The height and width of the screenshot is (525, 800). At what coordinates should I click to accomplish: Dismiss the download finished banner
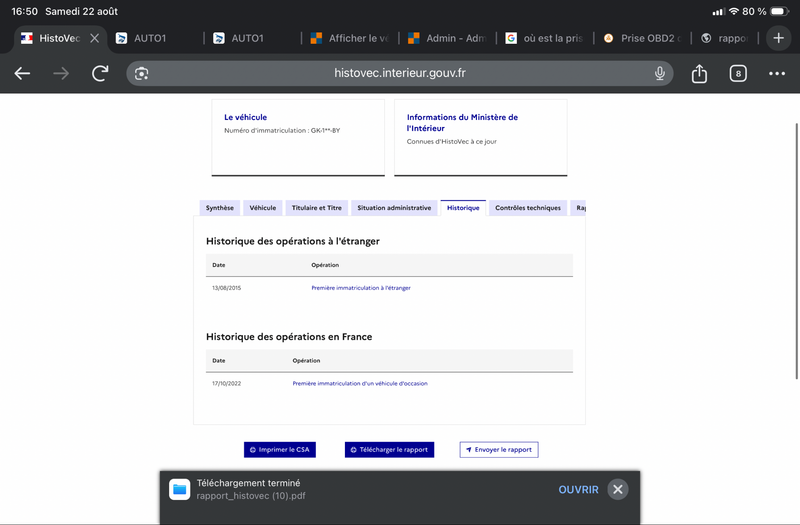click(618, 489)
